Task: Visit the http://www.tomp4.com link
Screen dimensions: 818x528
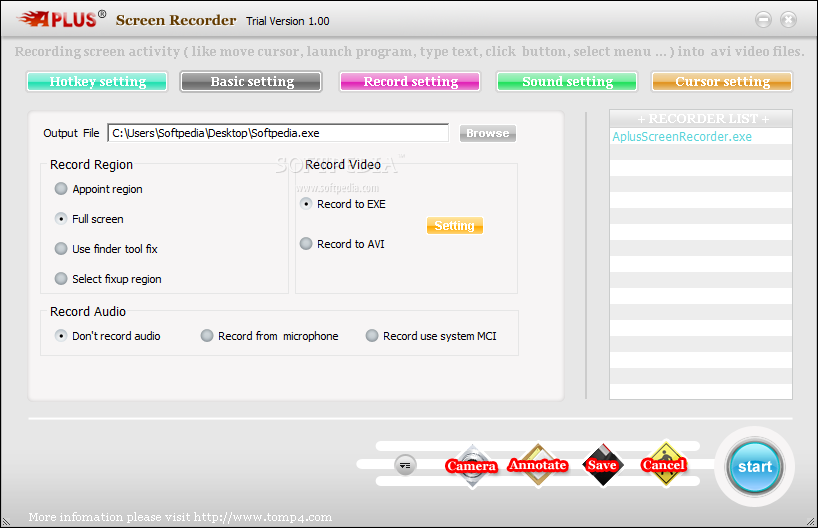Action: tap(262, 517)
